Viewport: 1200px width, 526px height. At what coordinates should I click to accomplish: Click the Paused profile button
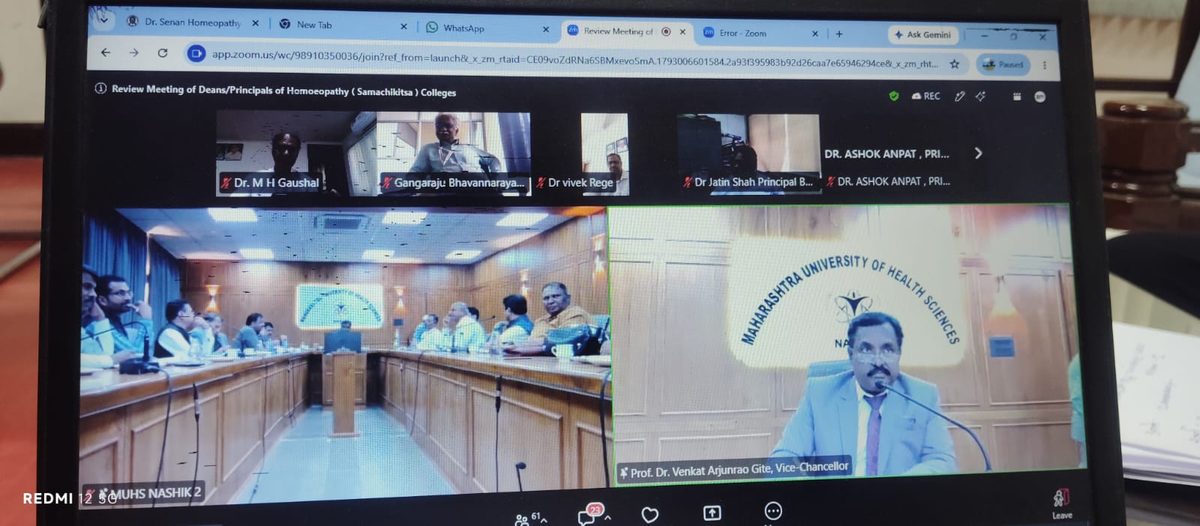point(1003,64)
